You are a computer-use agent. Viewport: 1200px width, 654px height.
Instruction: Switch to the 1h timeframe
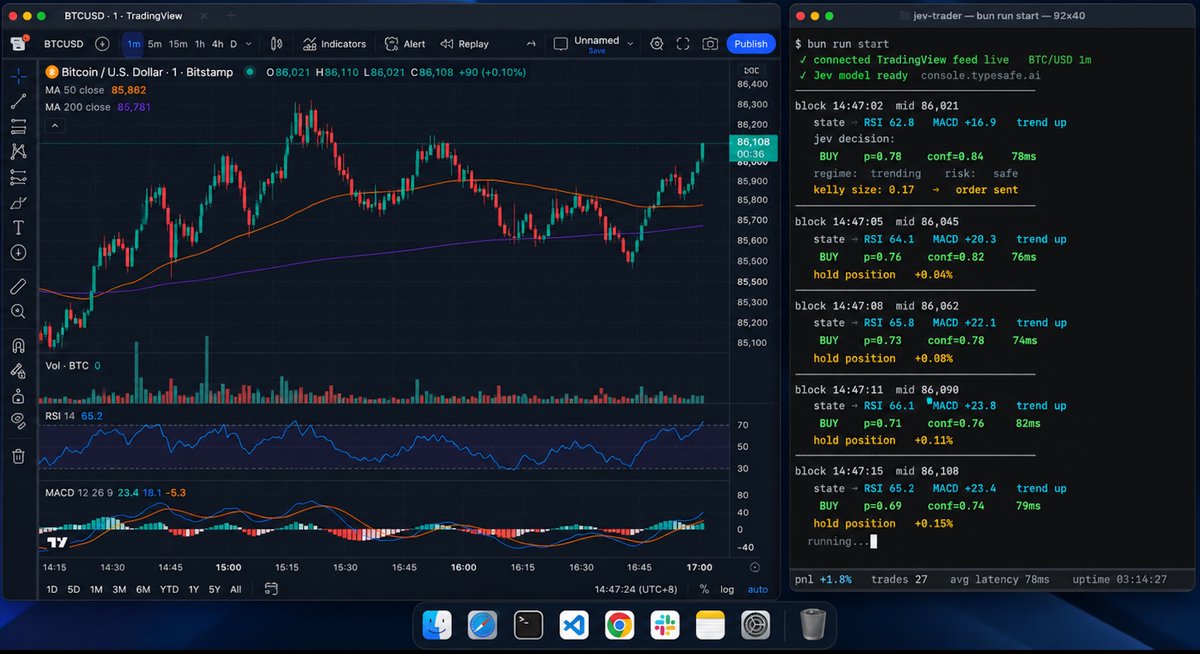pos(200,44)
